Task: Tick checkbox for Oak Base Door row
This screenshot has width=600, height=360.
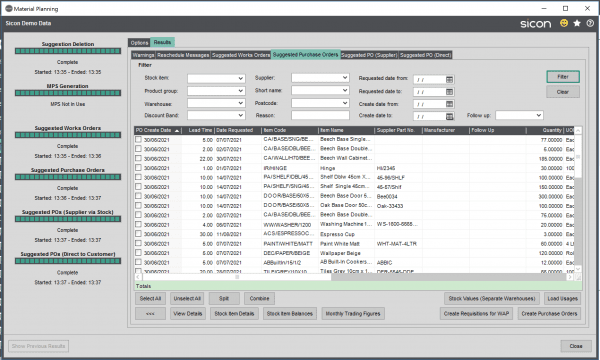Action: point(138,205)
